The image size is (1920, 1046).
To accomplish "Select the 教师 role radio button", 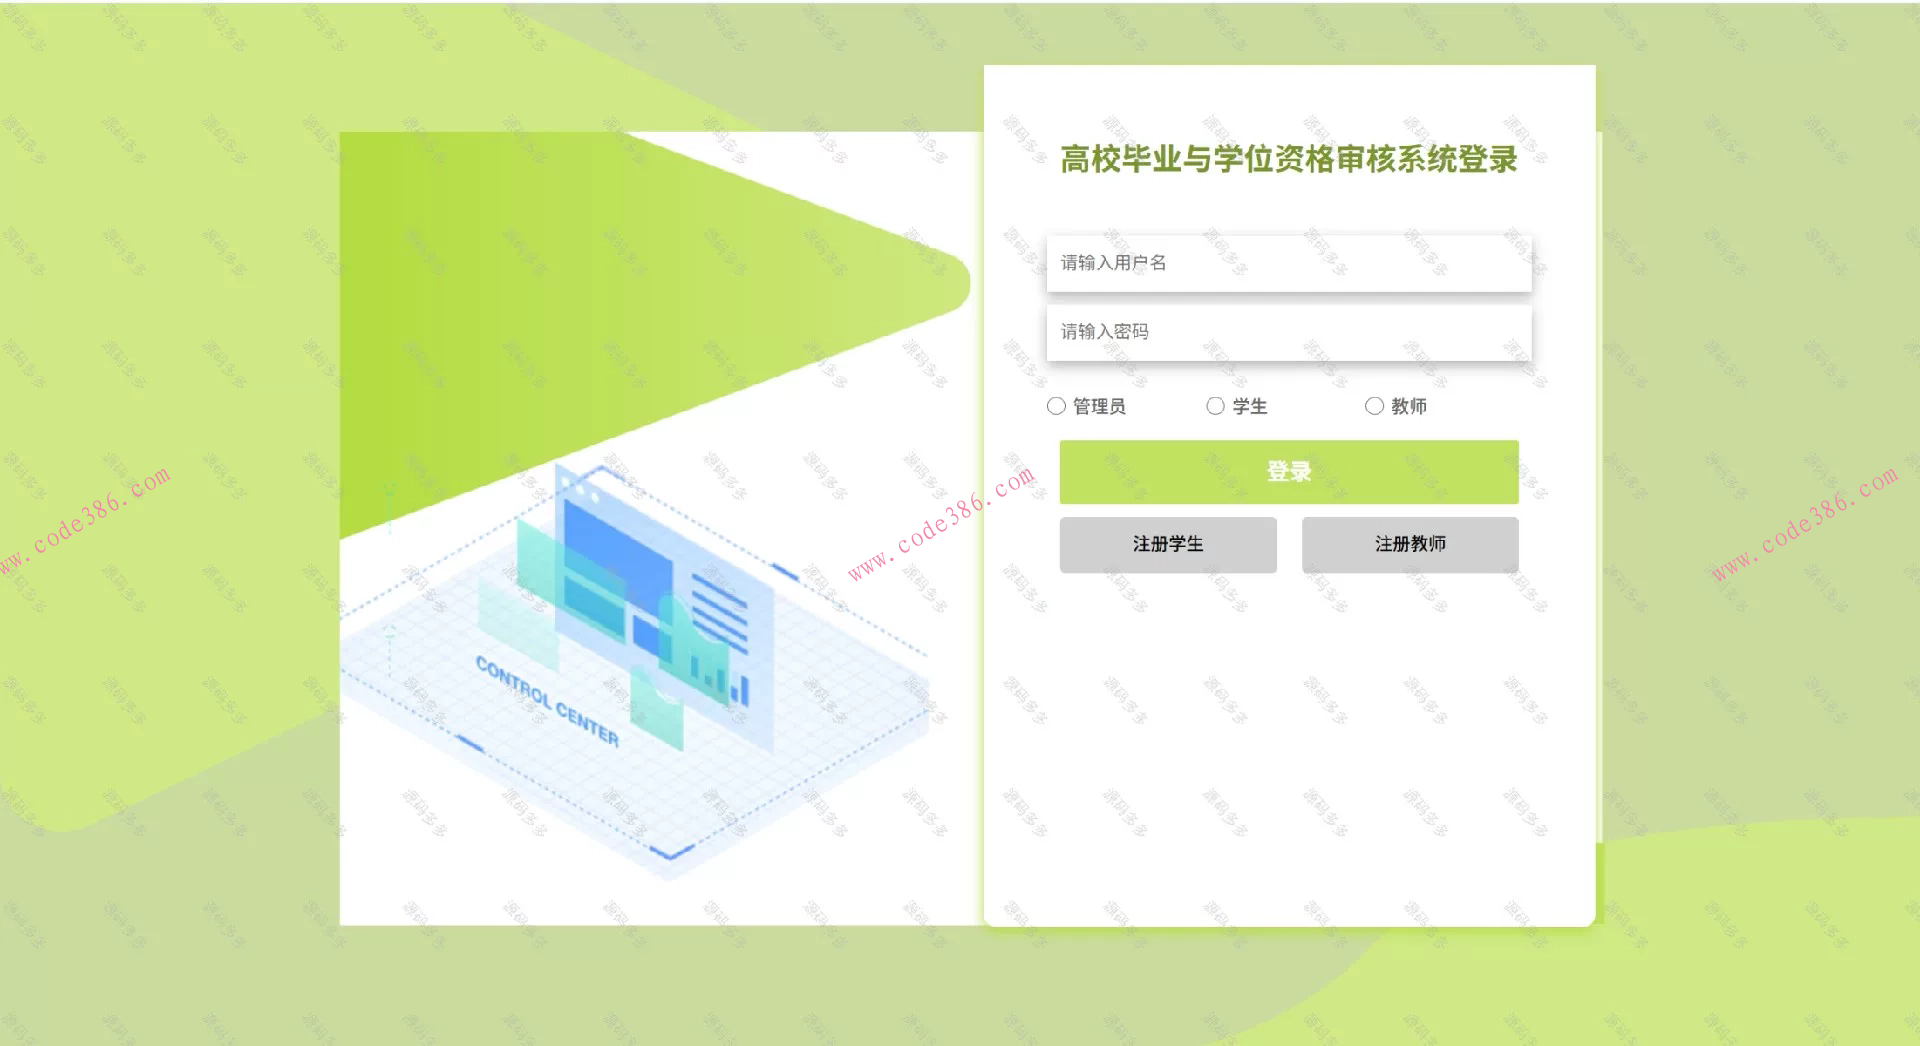I will [x=1376, y=406].
